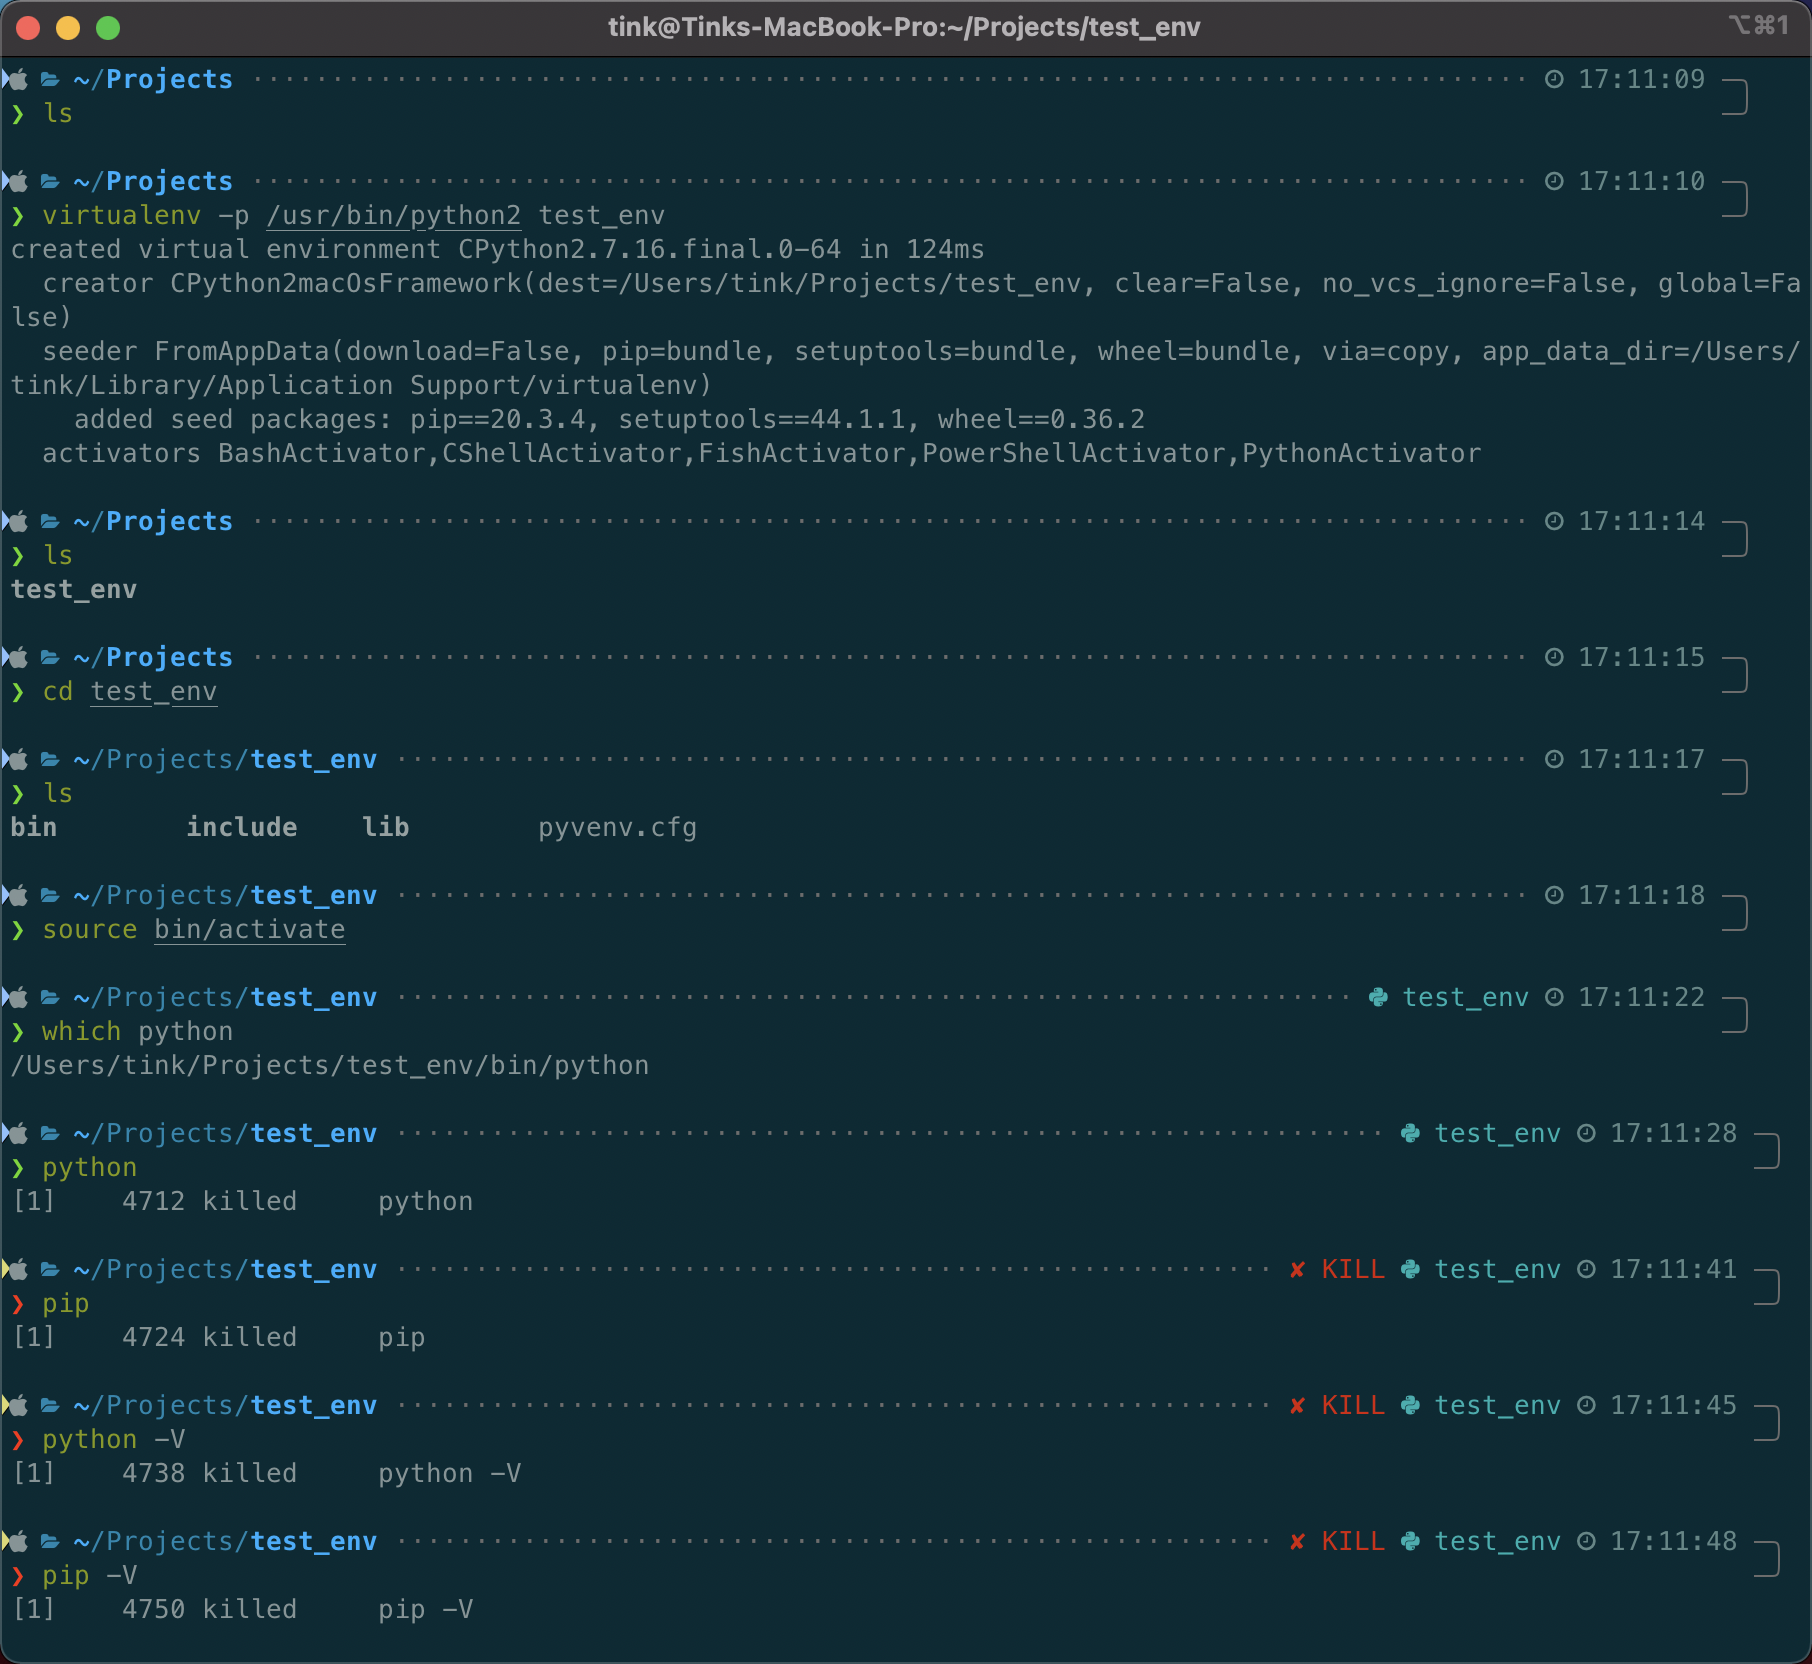Click the ⌥⌘1 shortcut indicator in title bar
Screen dimensions: 1812x1664
[x=1758, y=26]
